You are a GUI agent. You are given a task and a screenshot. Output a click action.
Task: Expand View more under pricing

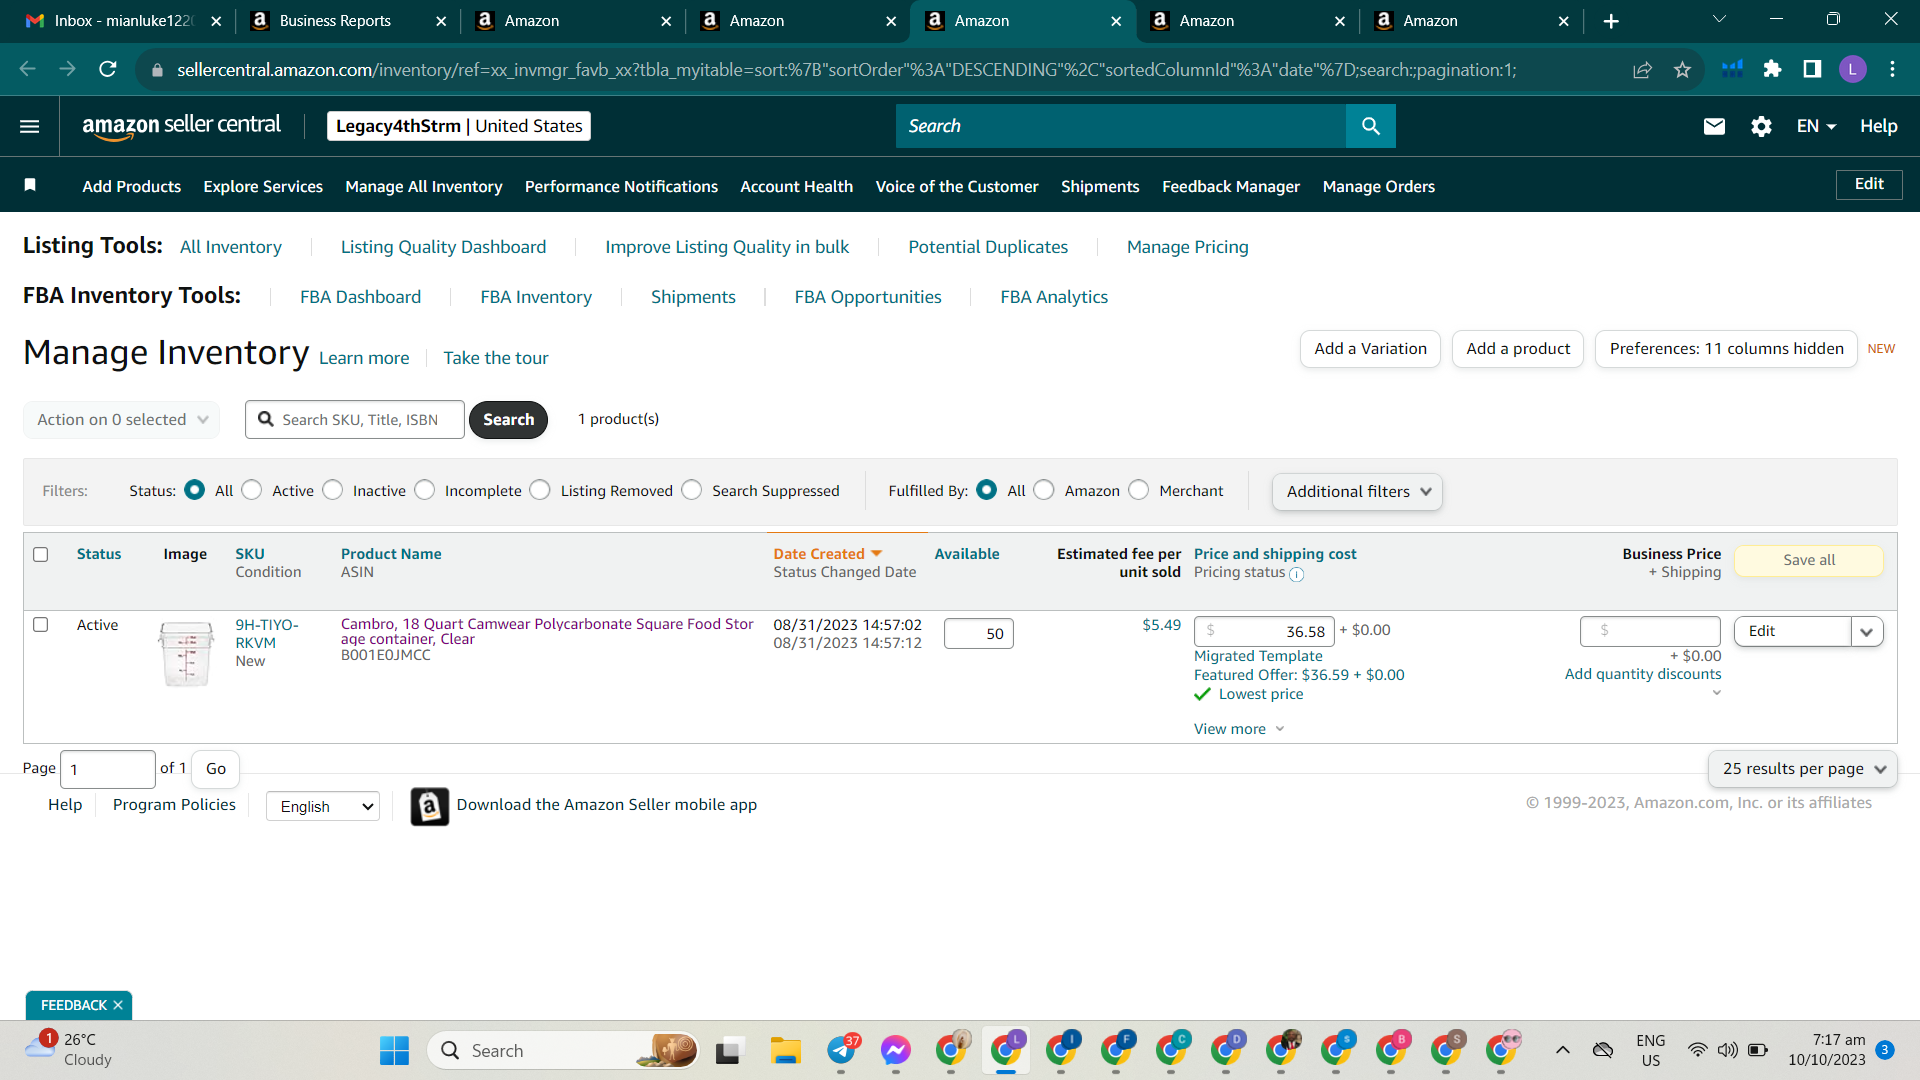pyautogui.click(x=1238, y=729)
